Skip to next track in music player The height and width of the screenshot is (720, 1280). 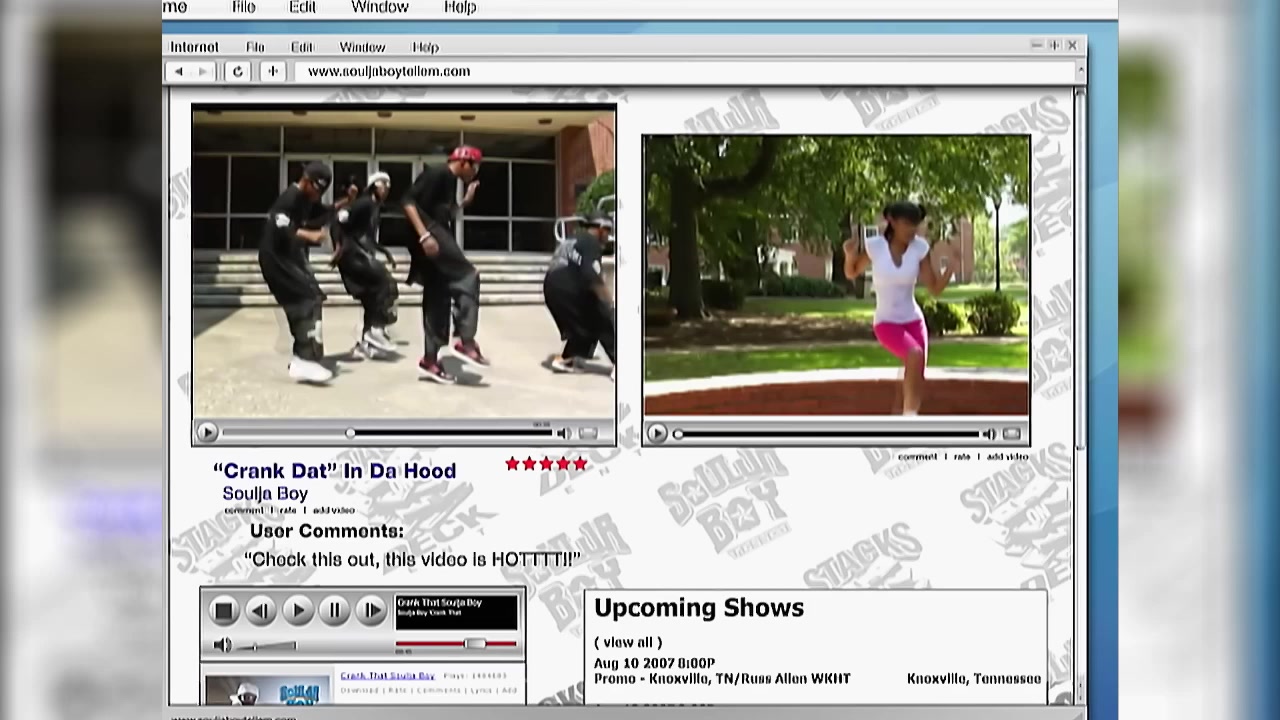371,610
